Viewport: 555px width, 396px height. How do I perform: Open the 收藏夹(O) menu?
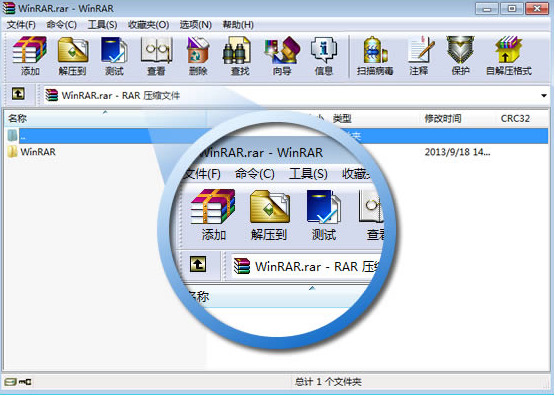click(x=148, y=25)
